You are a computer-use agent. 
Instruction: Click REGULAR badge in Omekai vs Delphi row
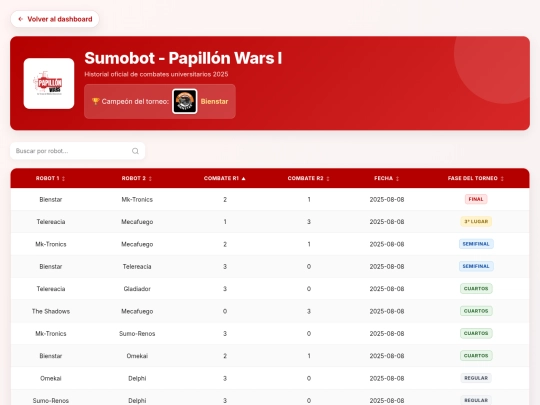tap(476, 378)
